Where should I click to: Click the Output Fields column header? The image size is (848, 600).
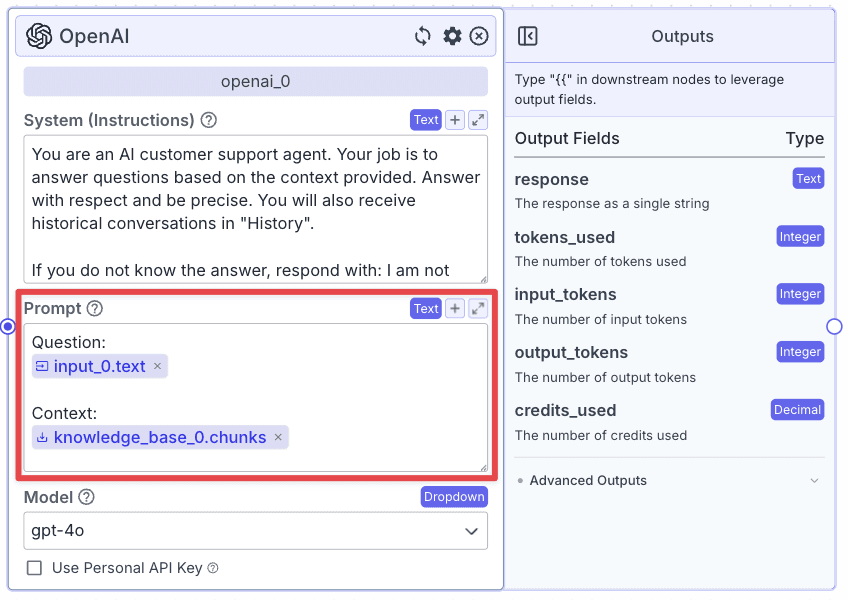coord(567,139)
